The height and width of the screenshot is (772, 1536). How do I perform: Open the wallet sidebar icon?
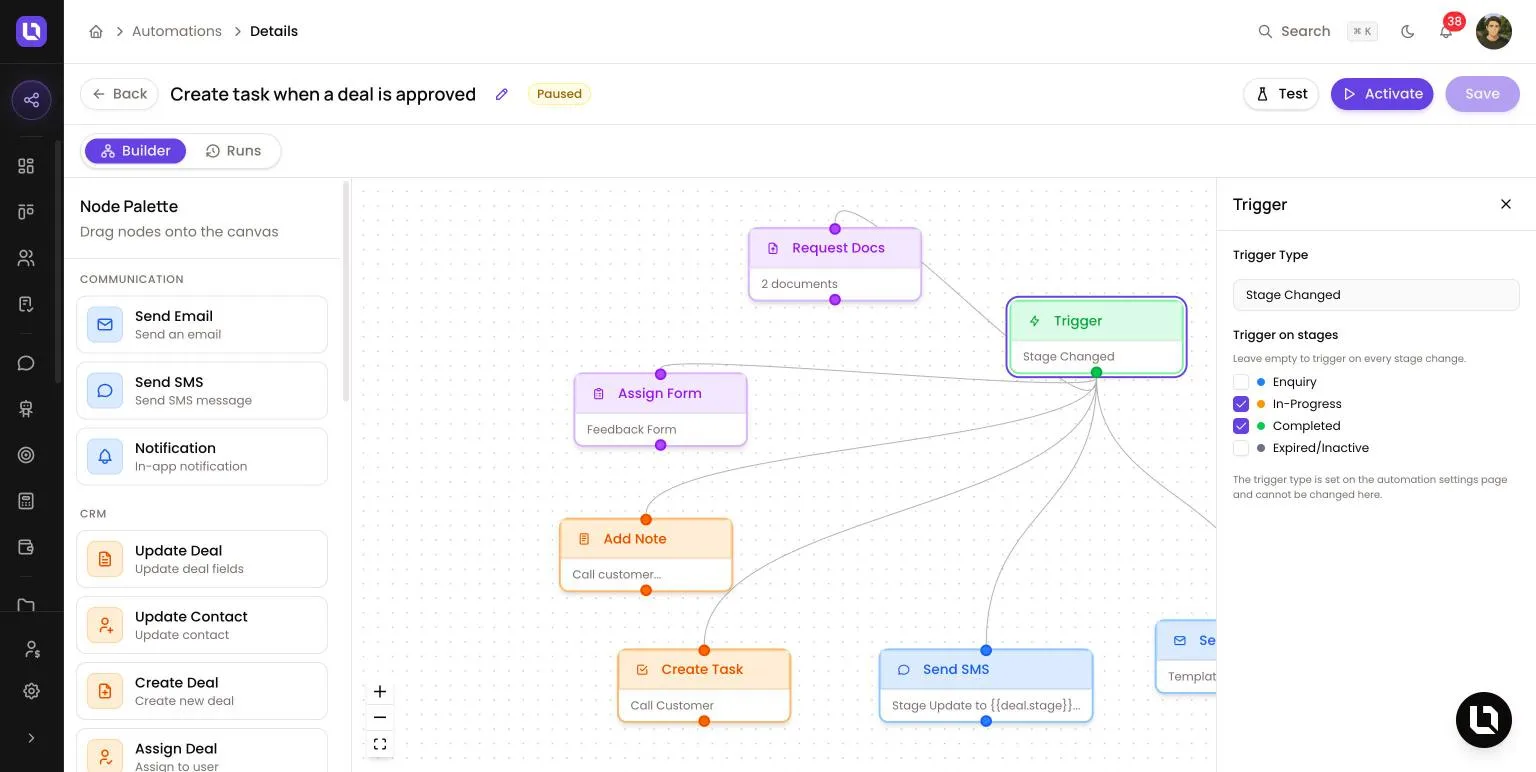coord(27,547)
